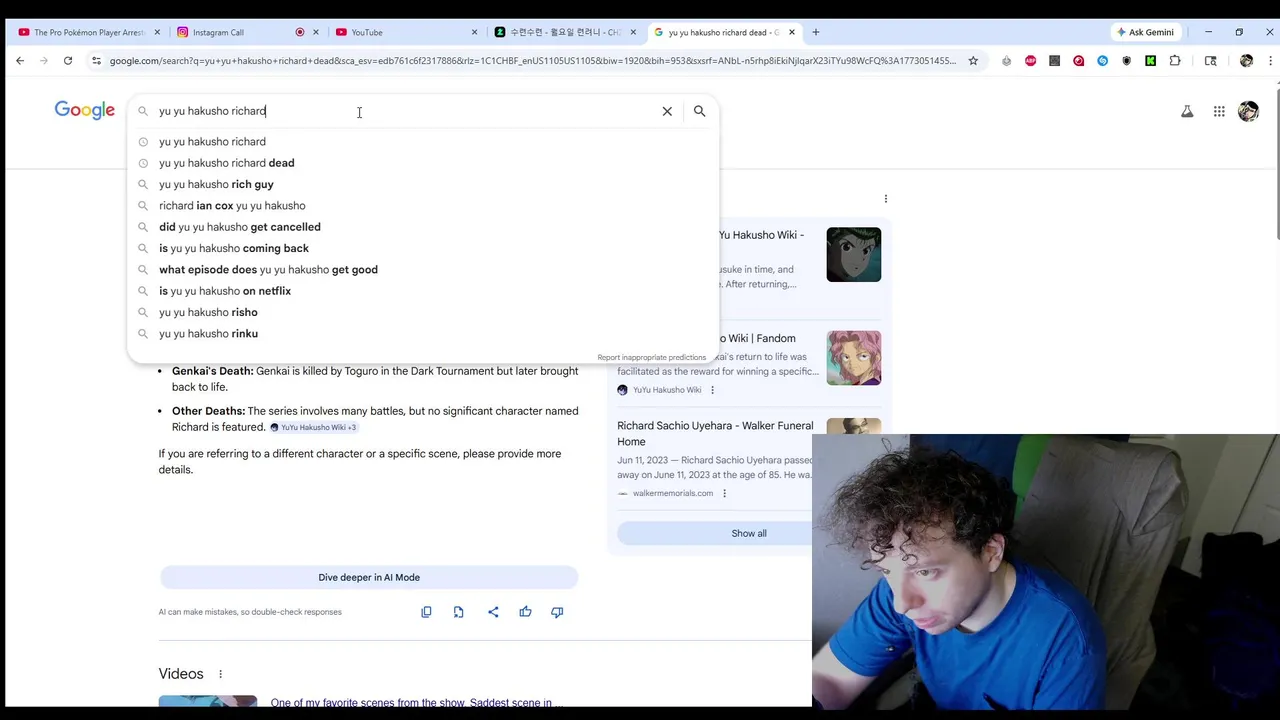Switch to The Pro Pokémon Player tab
This screenshot has height=720, width=1280.
[88, 32]
